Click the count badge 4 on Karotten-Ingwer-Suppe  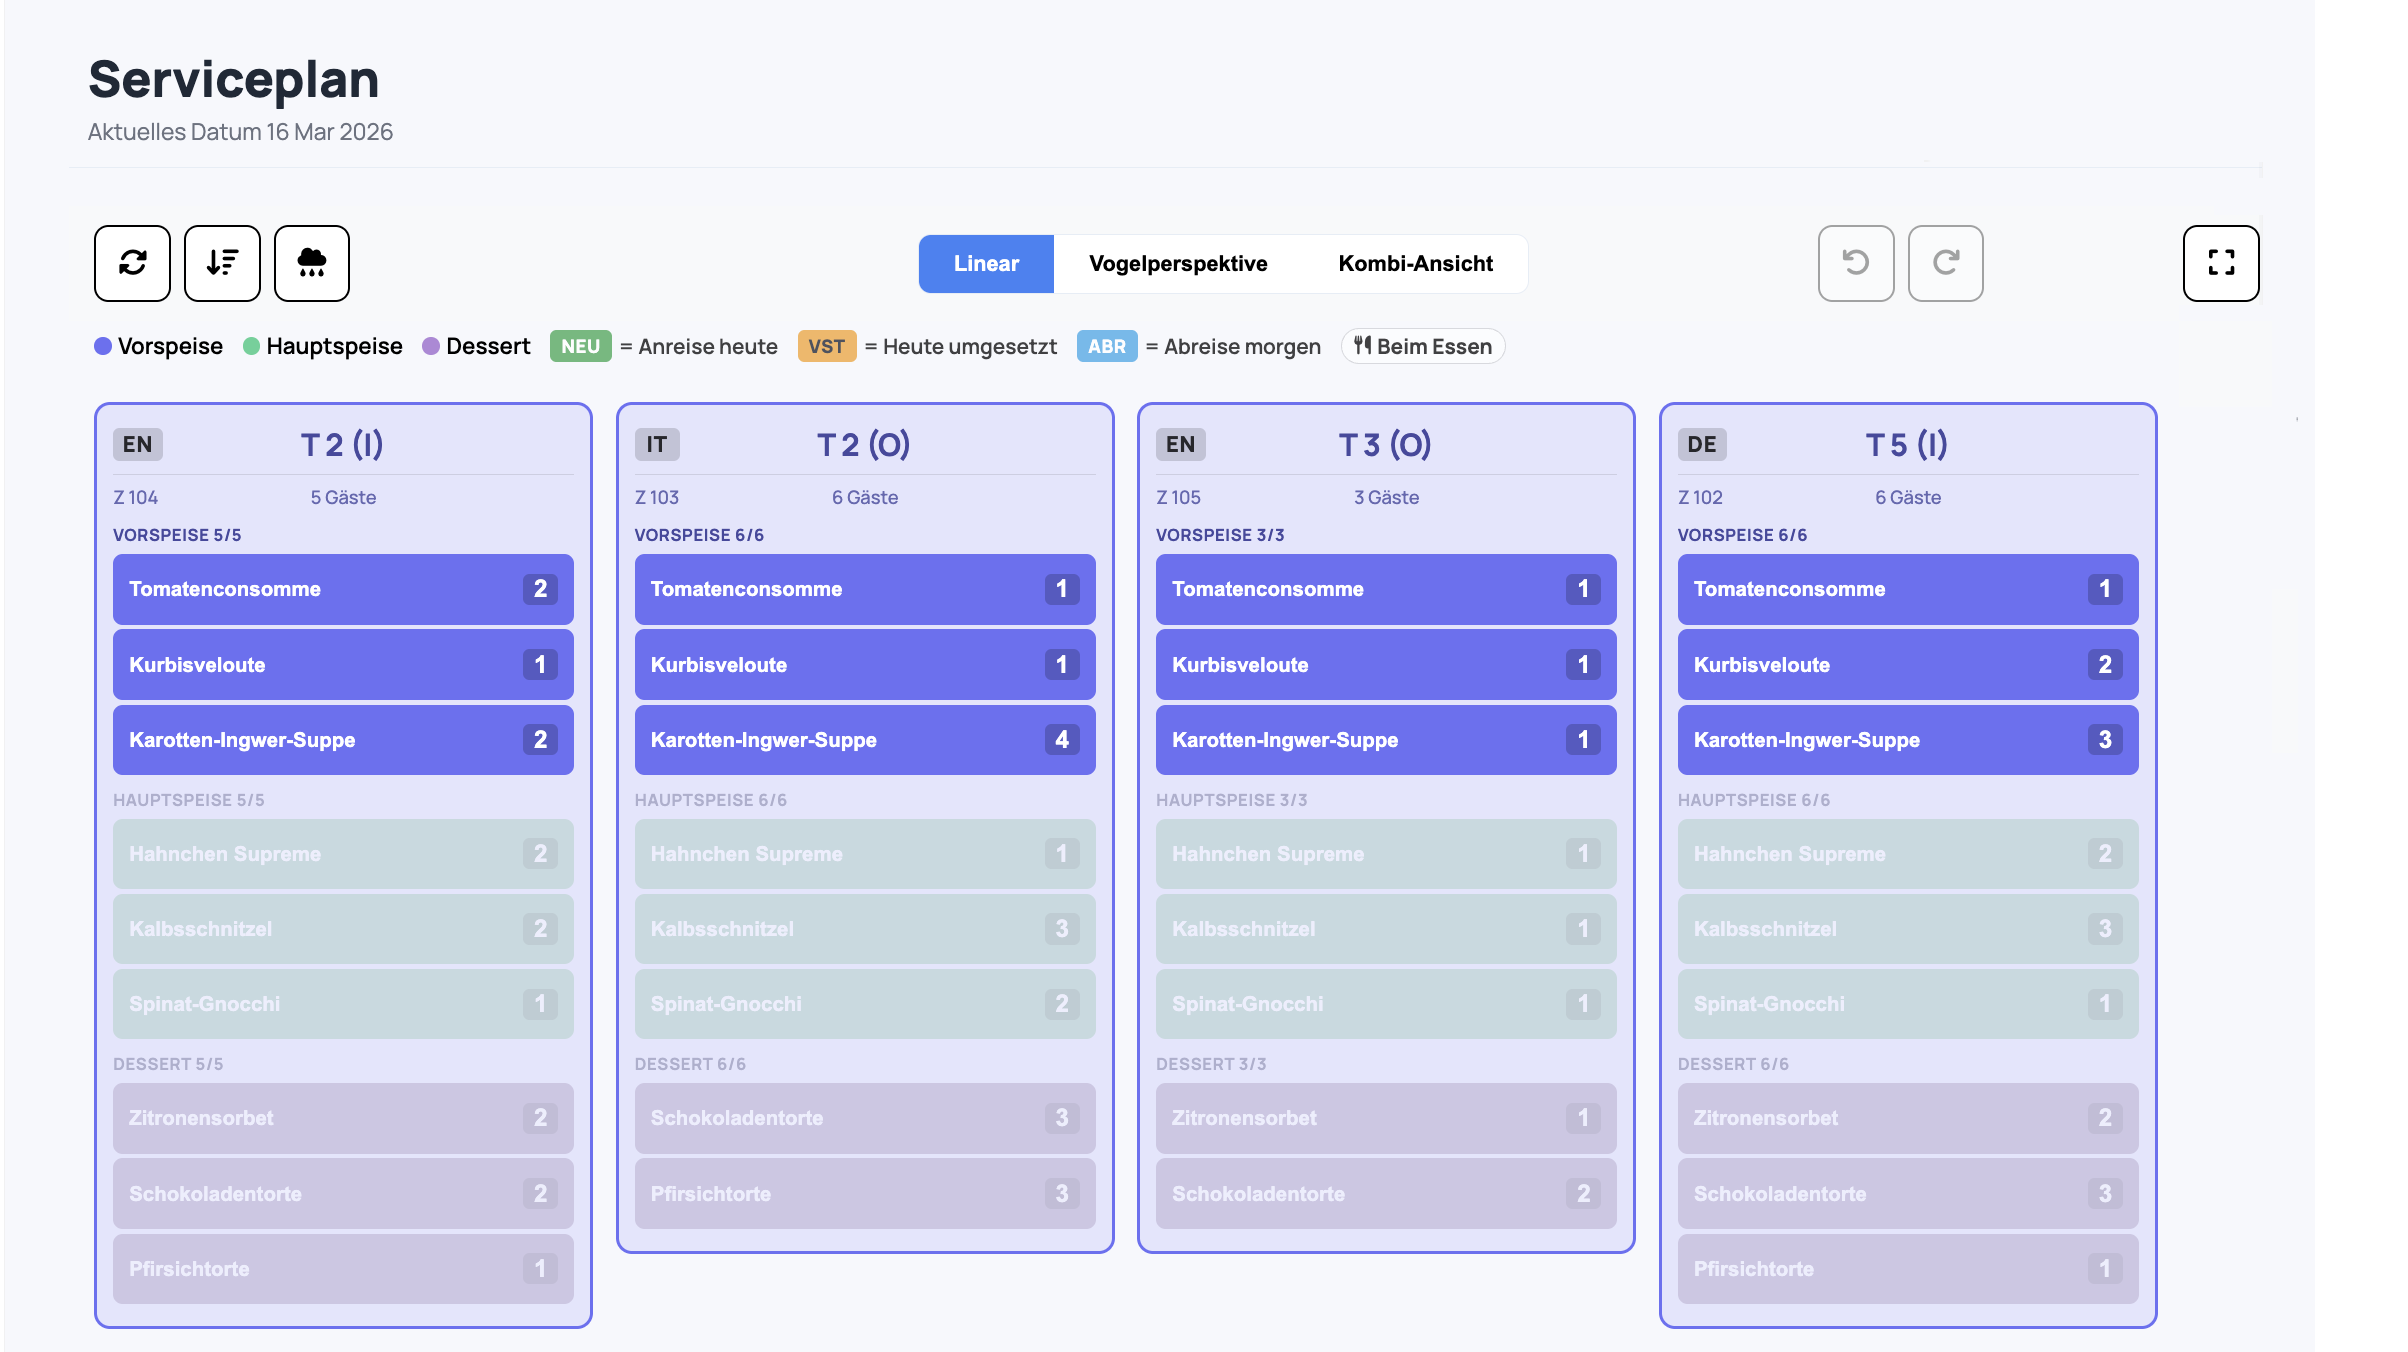pos(1061,740)
